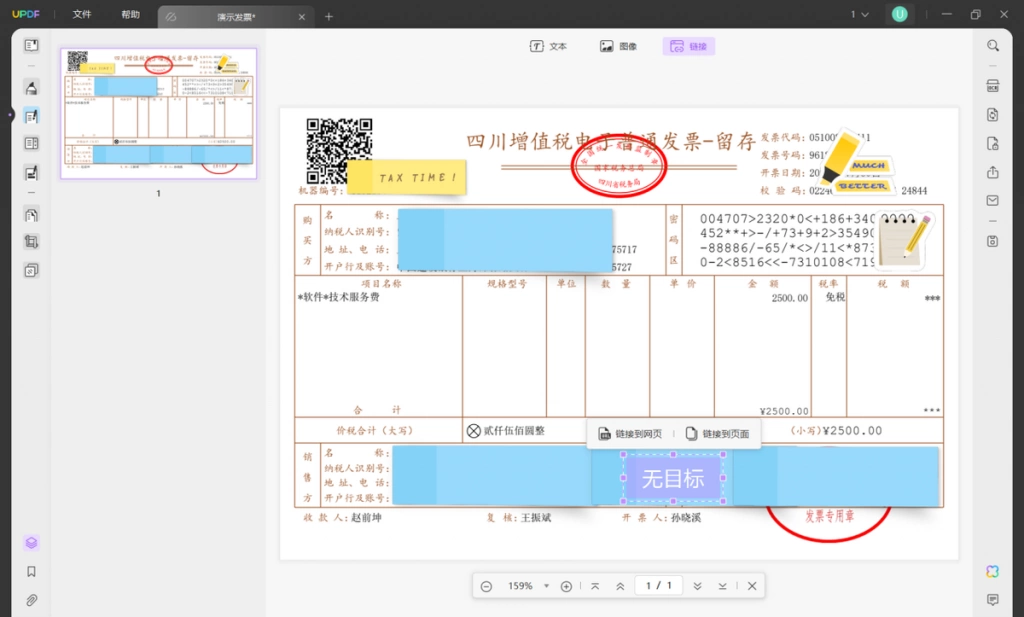This screenshot has height=617, width=1024.
Task: Open the crop pages tool
Action: tap(31, 242)
